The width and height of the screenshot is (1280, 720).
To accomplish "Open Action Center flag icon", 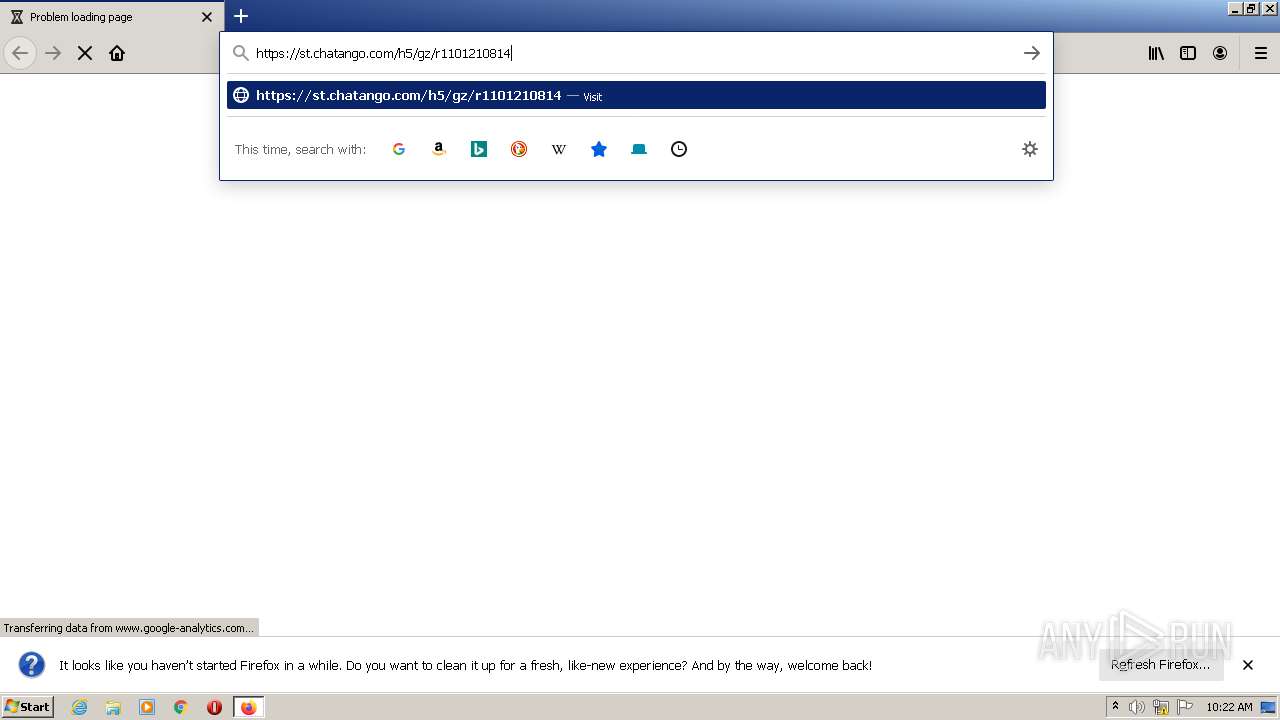I will tap(1185, 707).
